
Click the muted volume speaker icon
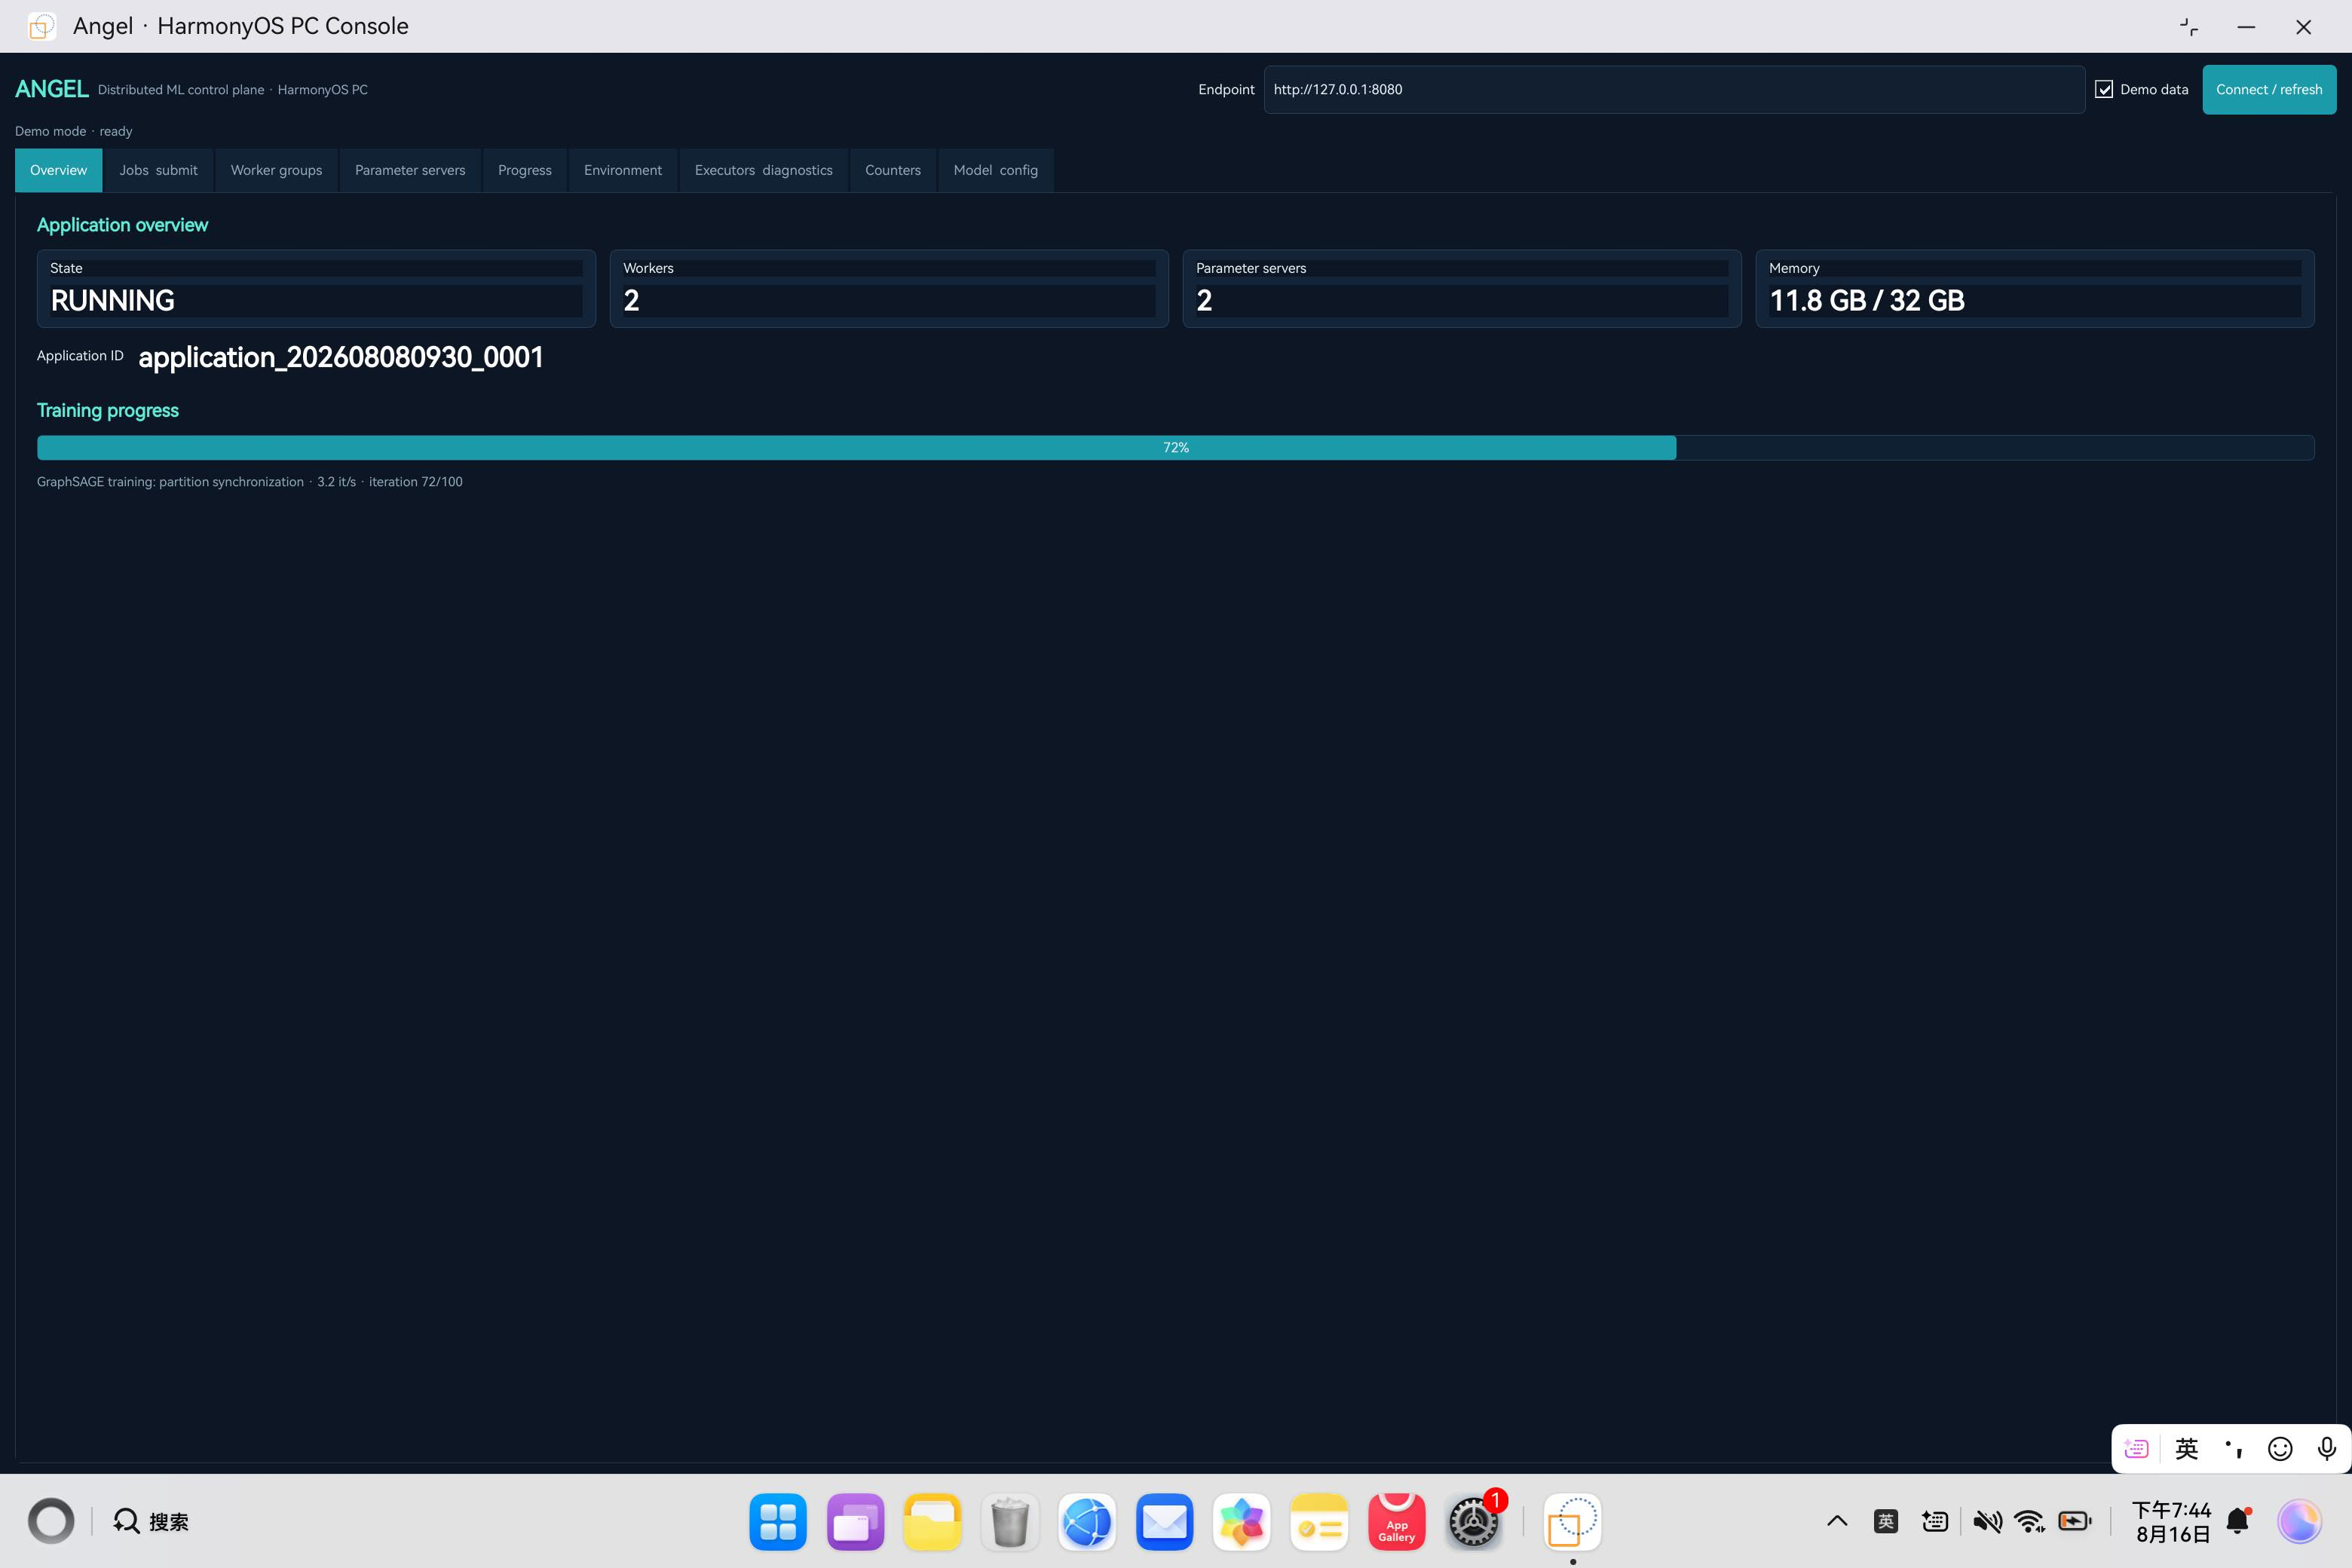[x=1987, y=1521]
